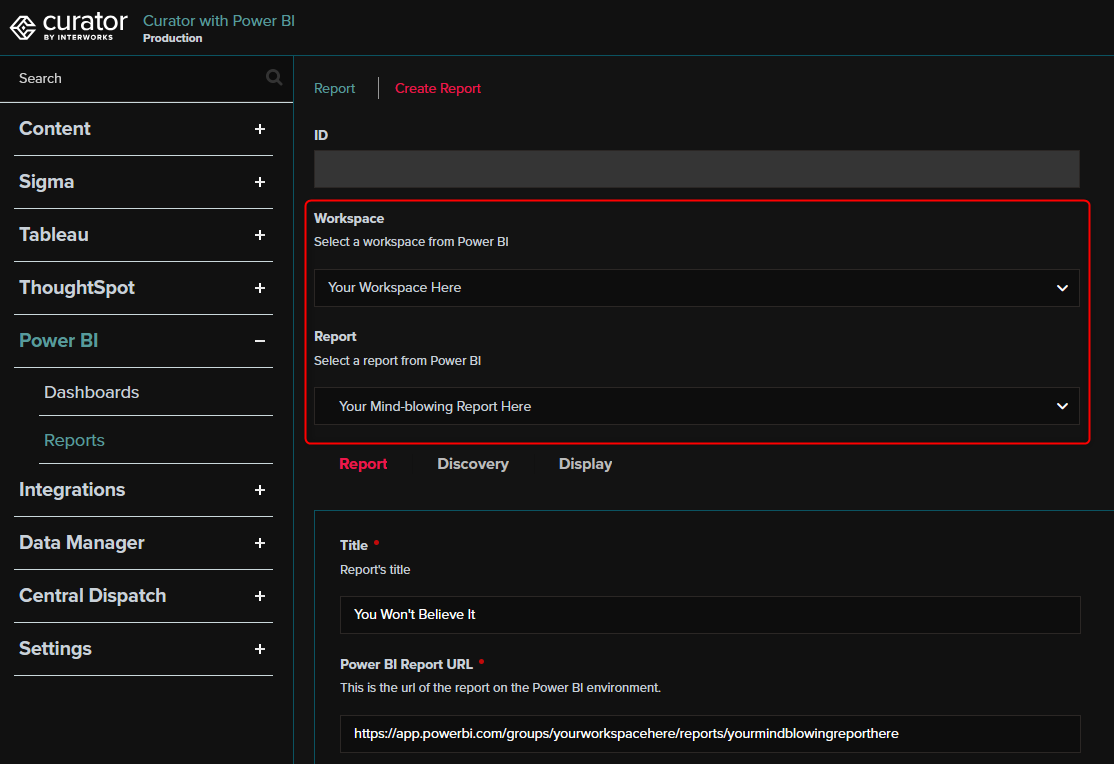Click the "Report's title" help text
The height and width of the screenshot is (764, 1114).
click(x=375, y=570)
